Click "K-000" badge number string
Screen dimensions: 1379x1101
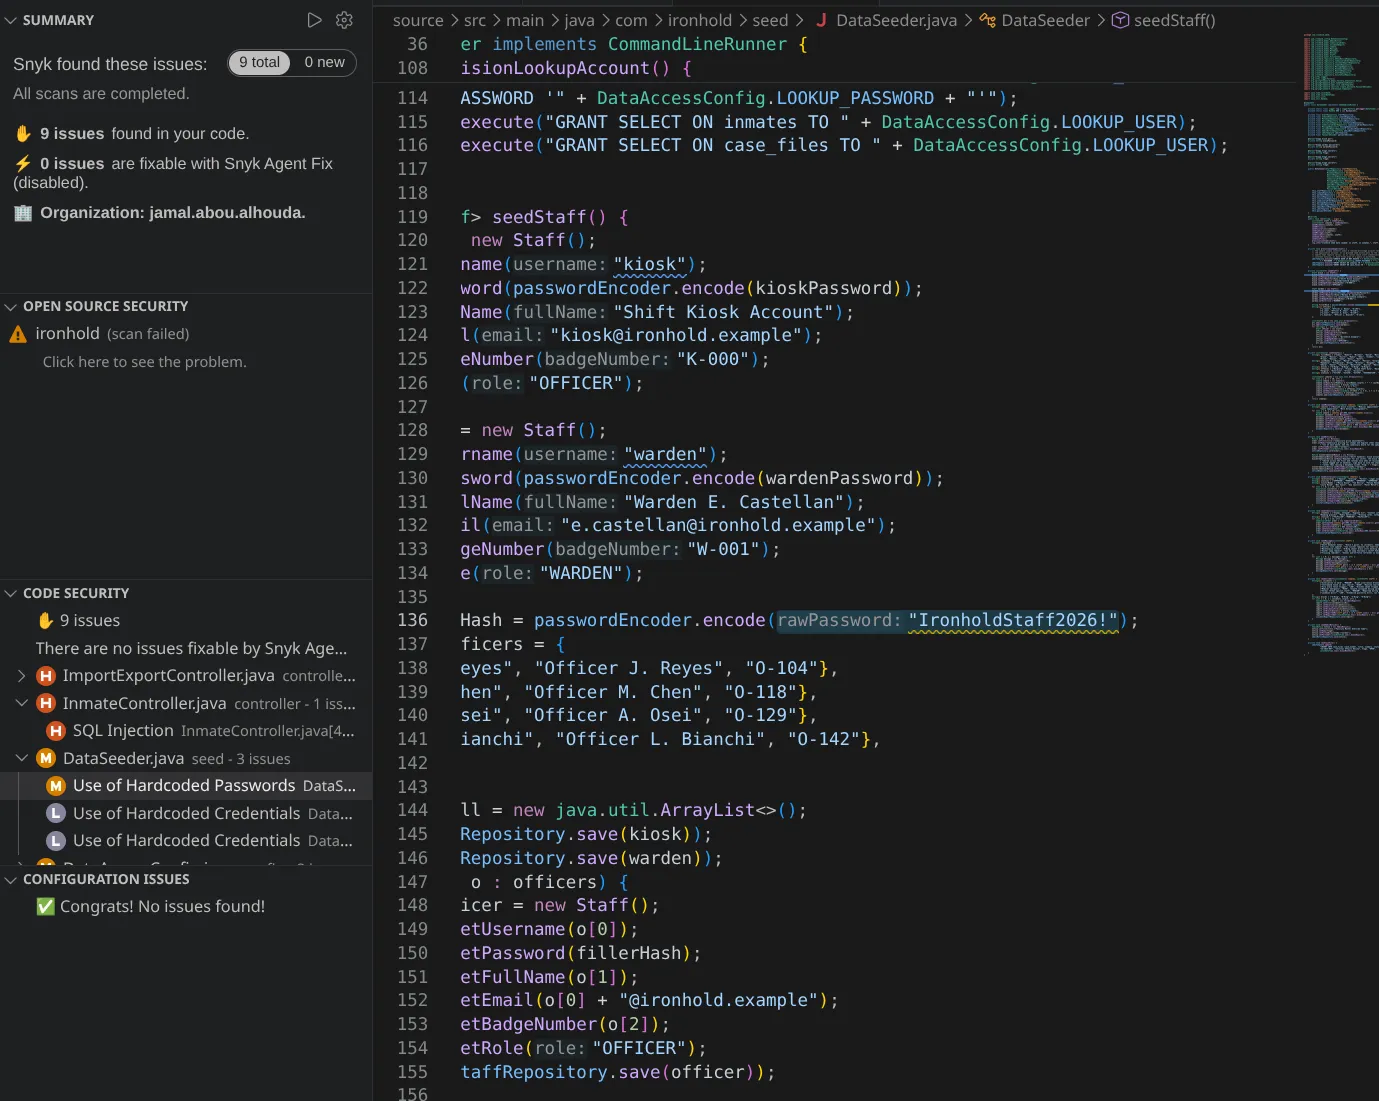713,359
